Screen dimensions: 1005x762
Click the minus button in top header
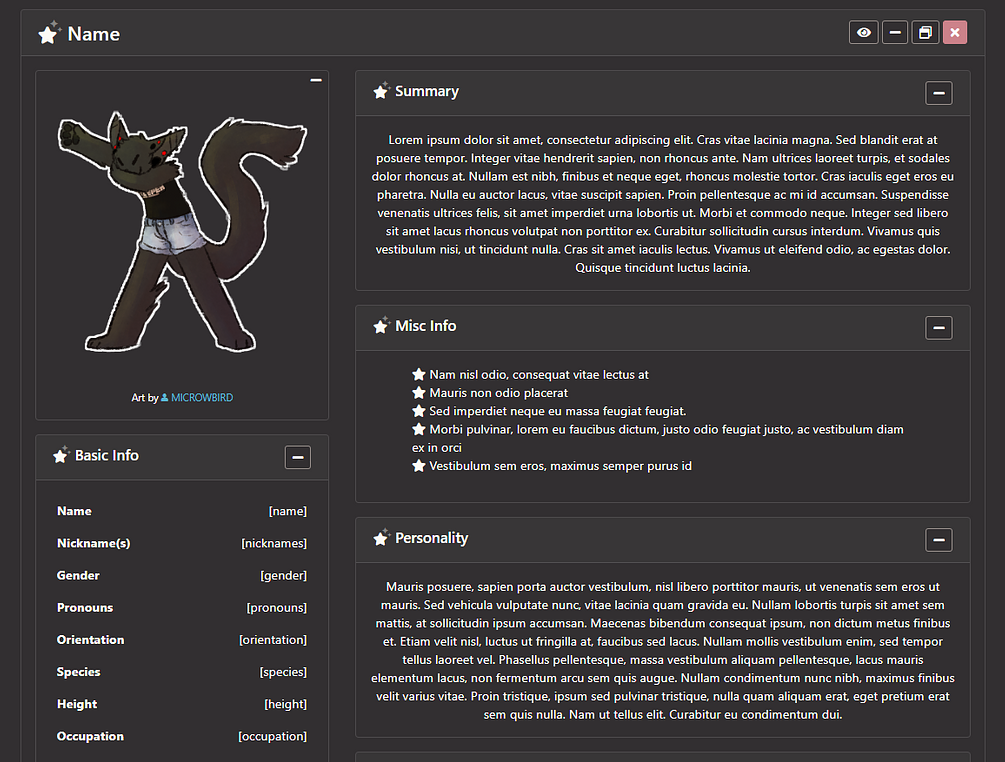pos(895,33)
